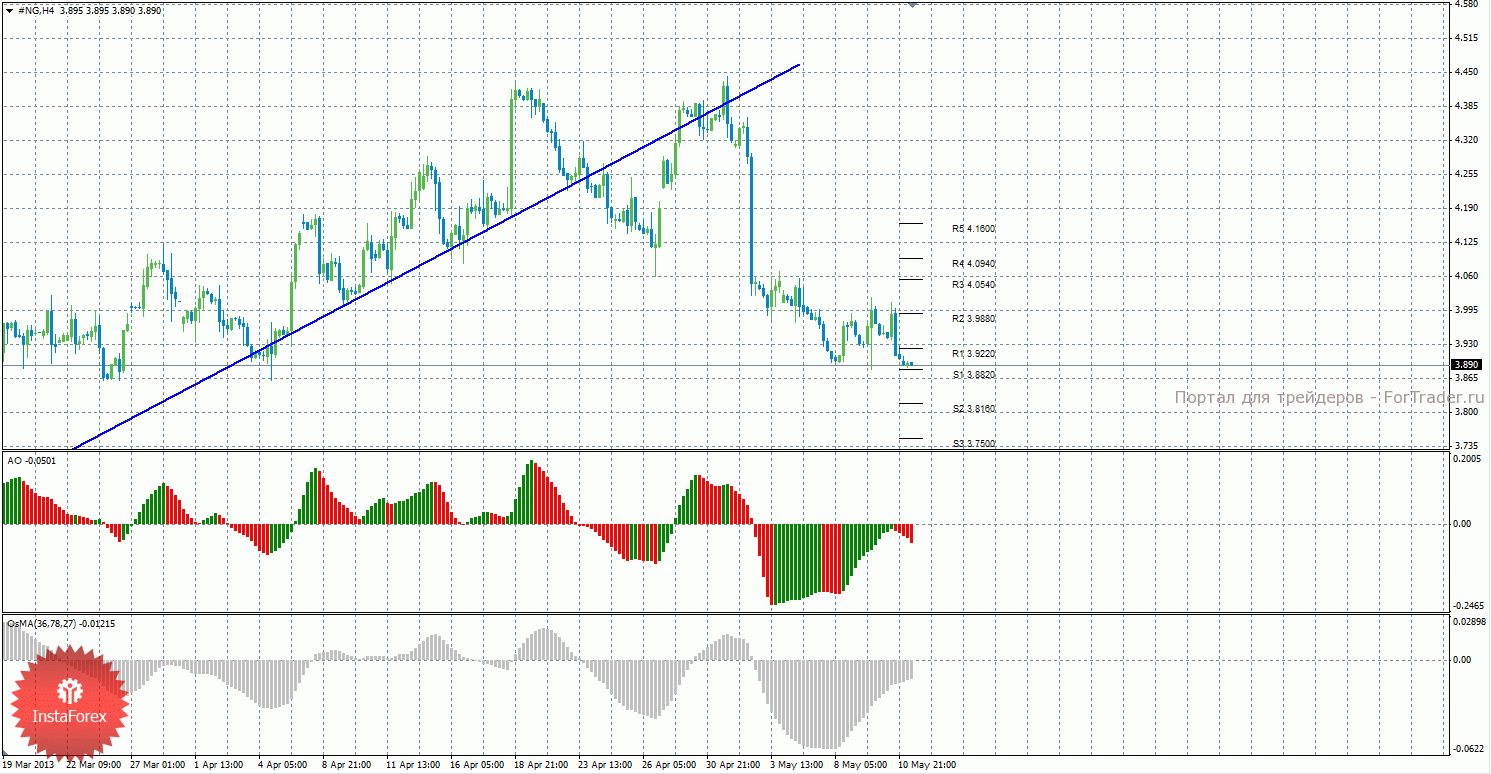Click the 16 Apr 05:00 time label

tap(477, 766)
